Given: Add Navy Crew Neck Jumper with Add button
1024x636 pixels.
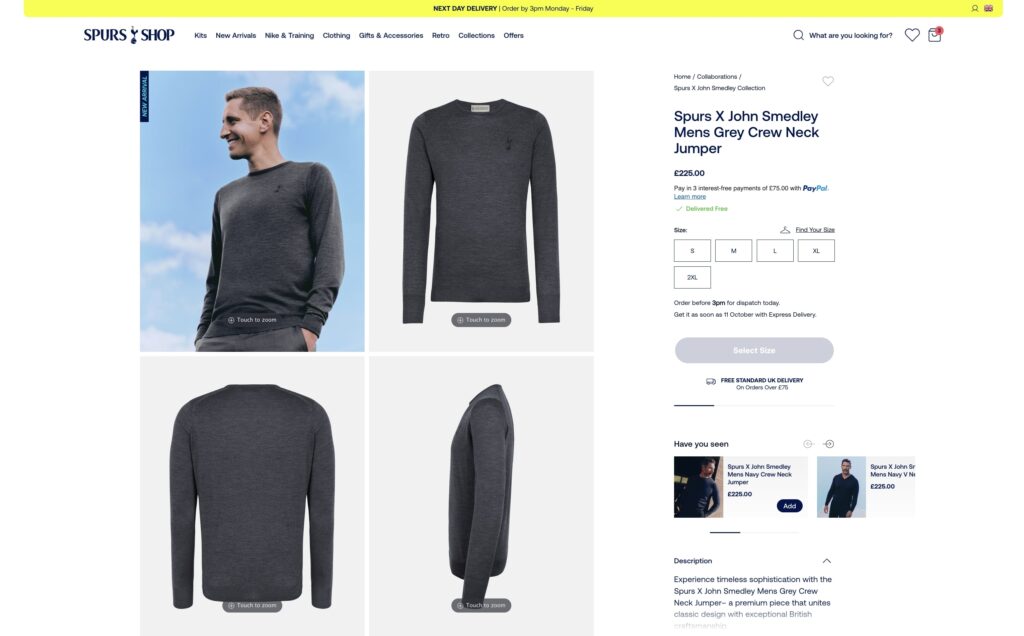Looking at the screenshot, I should pyautogui.click(x=790, y=506).
